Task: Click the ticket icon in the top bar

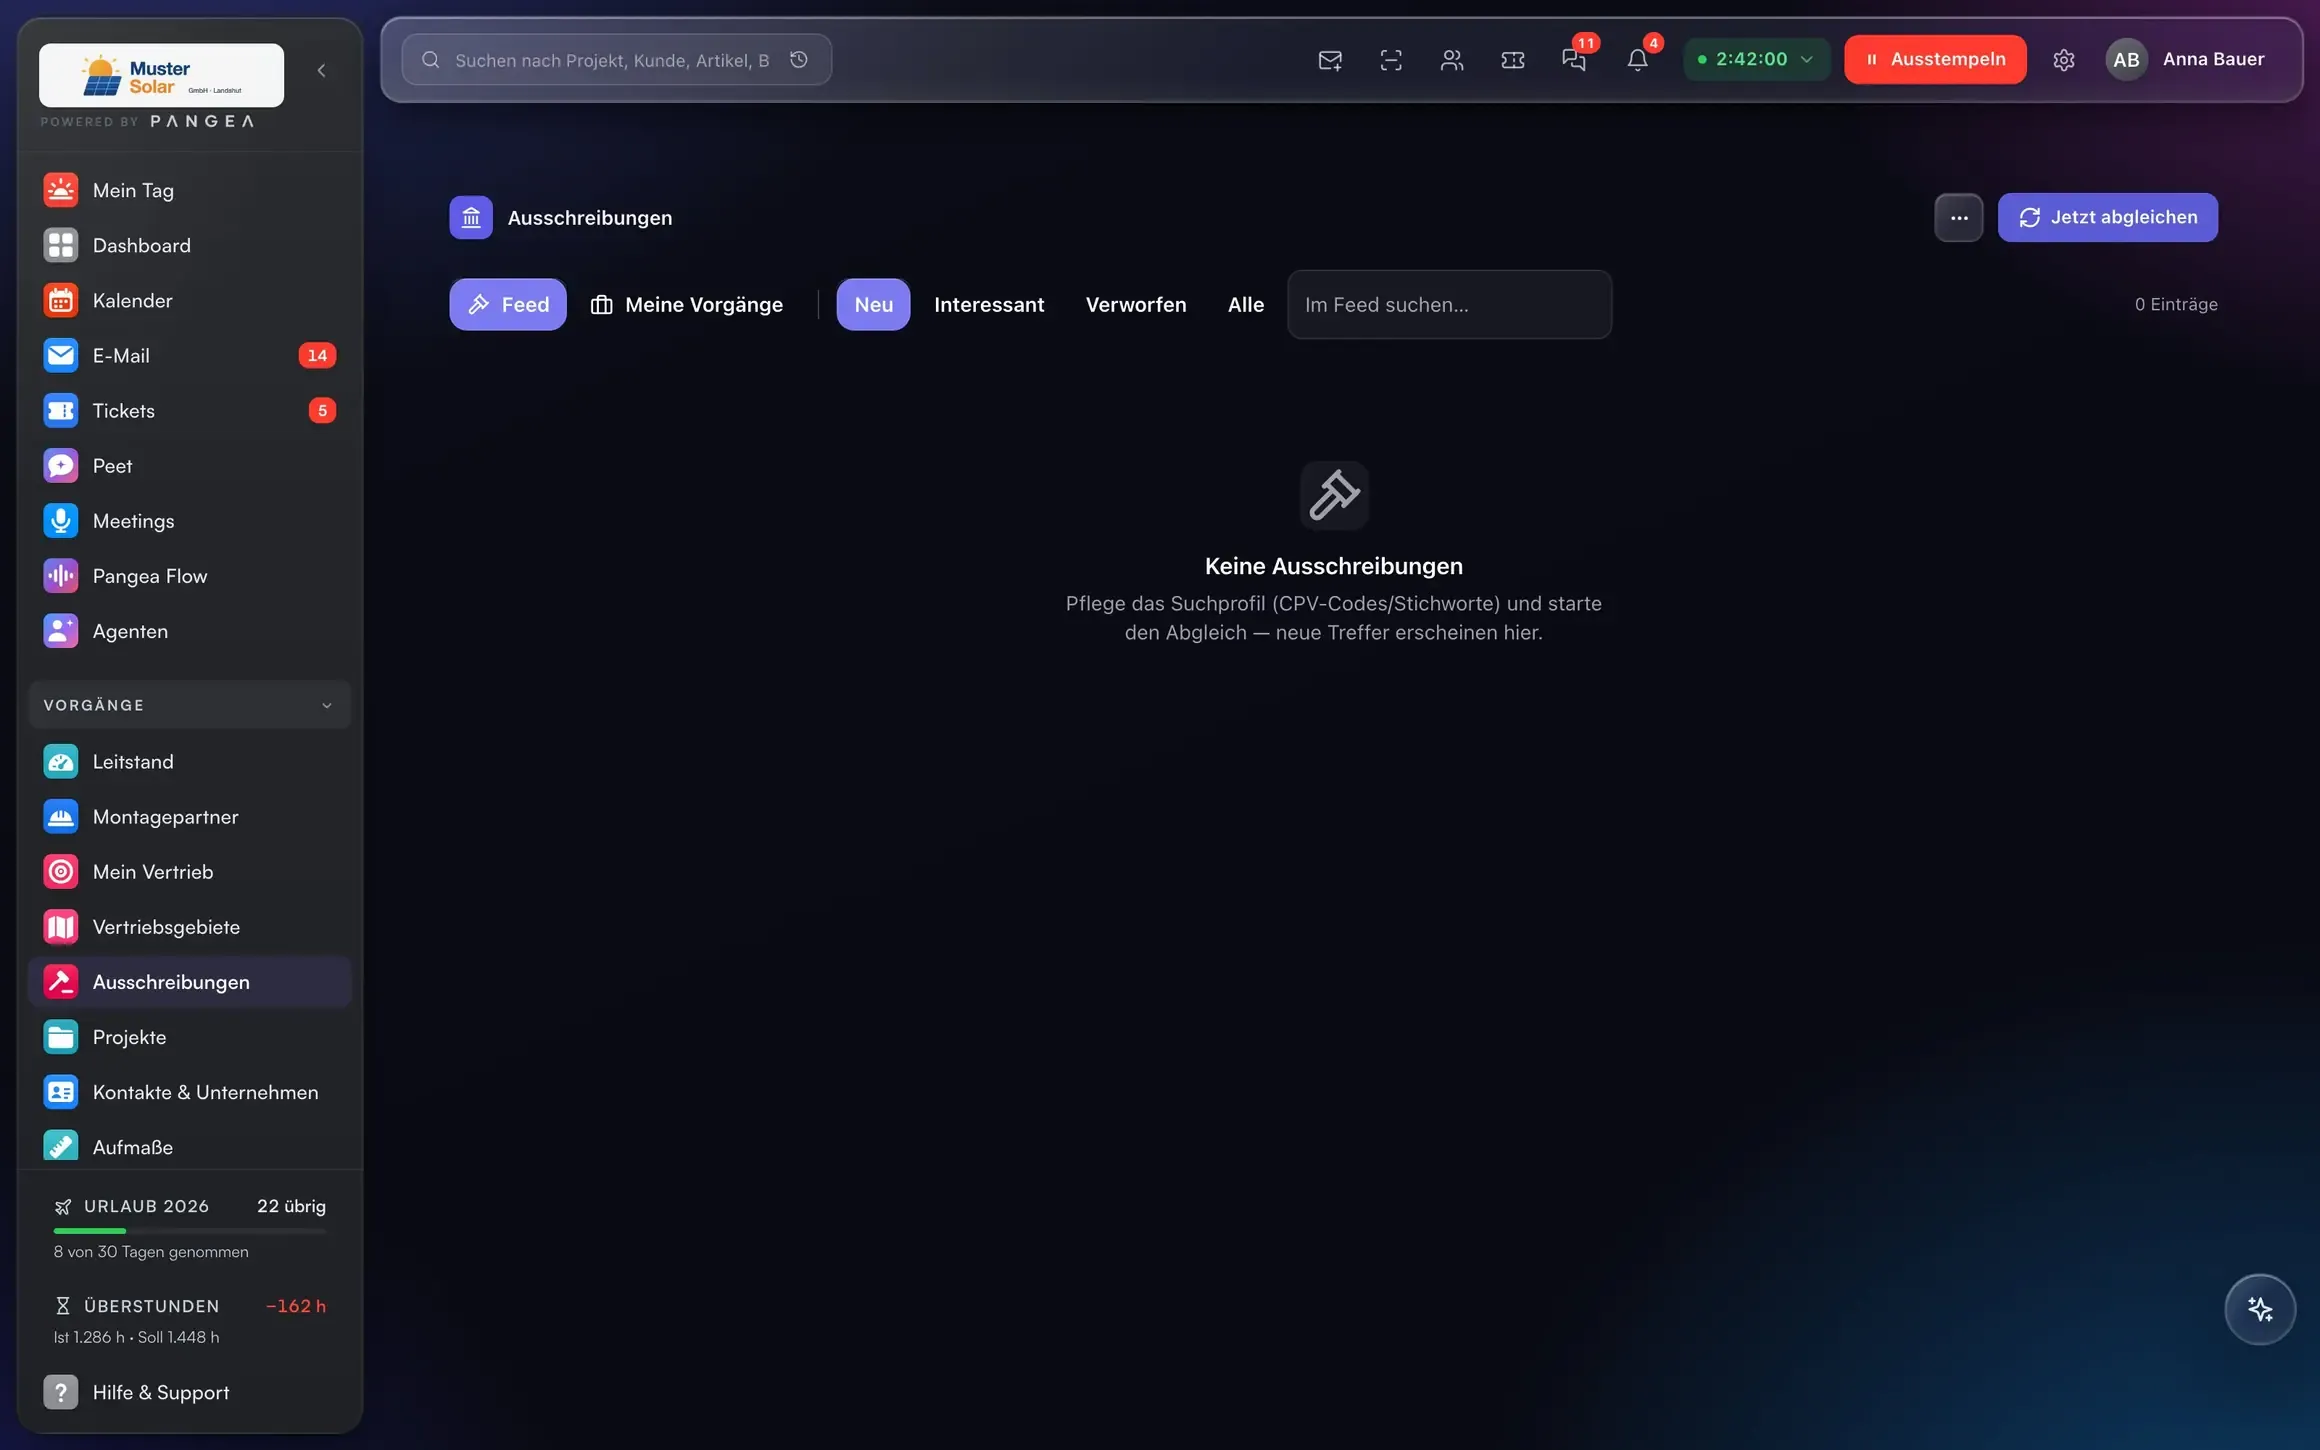Action: point(1513,60)
